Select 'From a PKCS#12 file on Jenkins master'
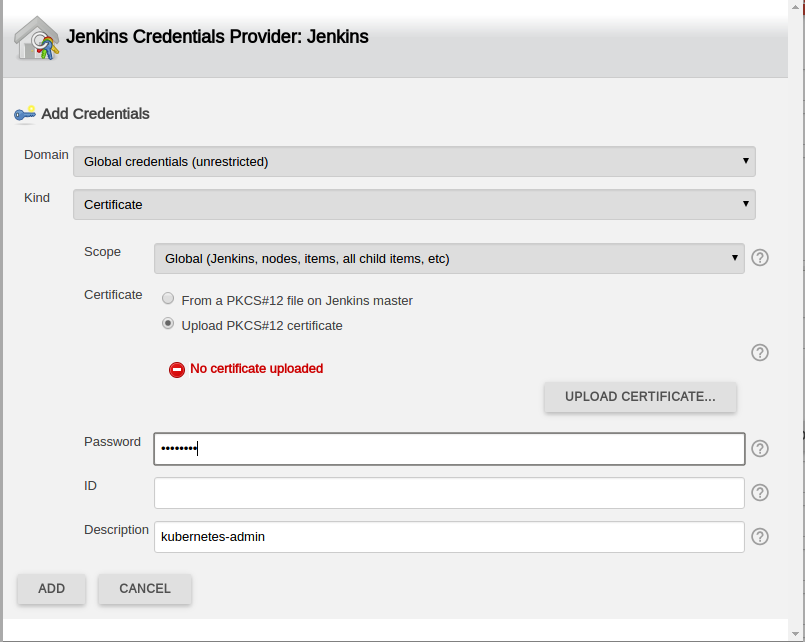 (x=168, y=299)
